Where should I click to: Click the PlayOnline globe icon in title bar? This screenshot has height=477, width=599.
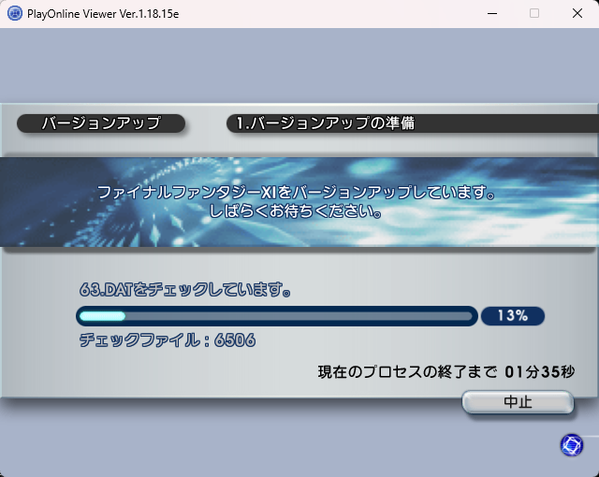pyautogui.click(x=15, y=14)
